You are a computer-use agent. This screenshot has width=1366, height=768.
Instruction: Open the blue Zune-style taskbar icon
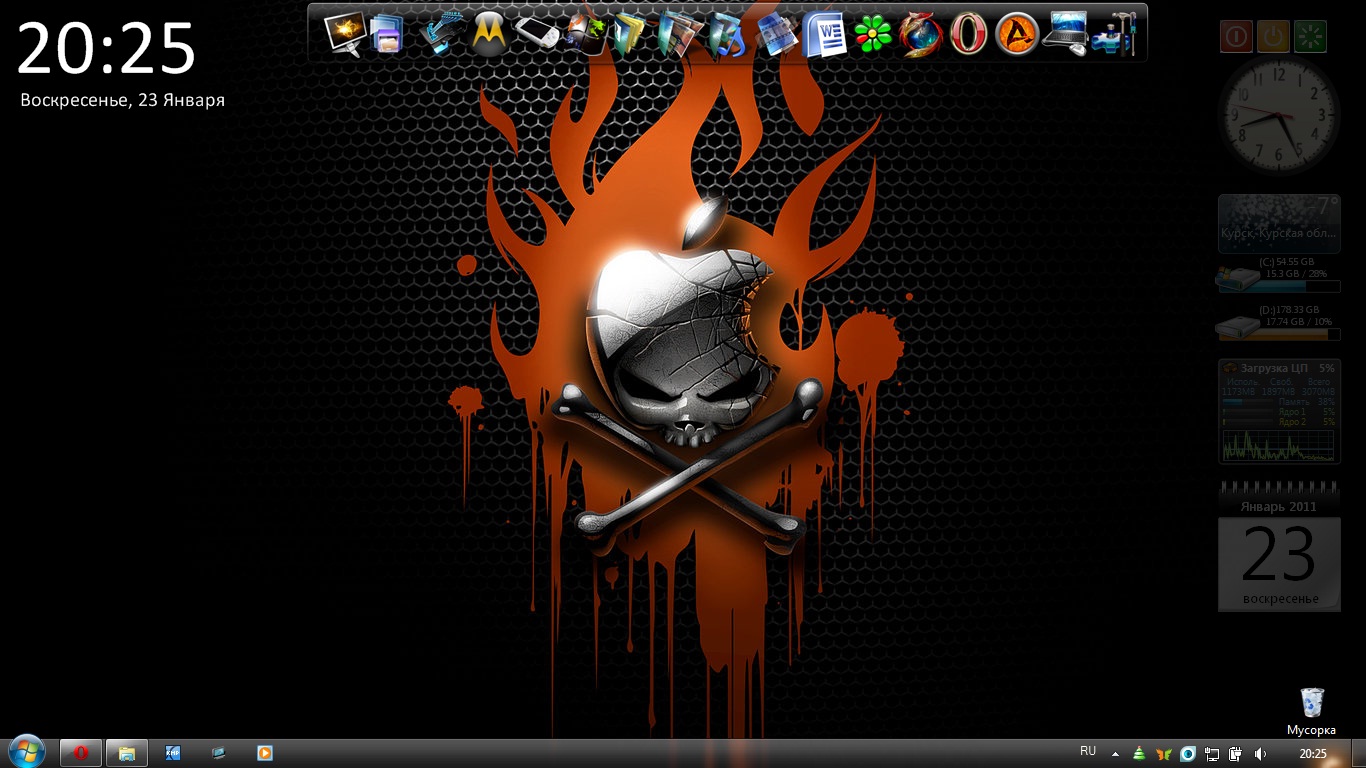(x=173, y=753)
